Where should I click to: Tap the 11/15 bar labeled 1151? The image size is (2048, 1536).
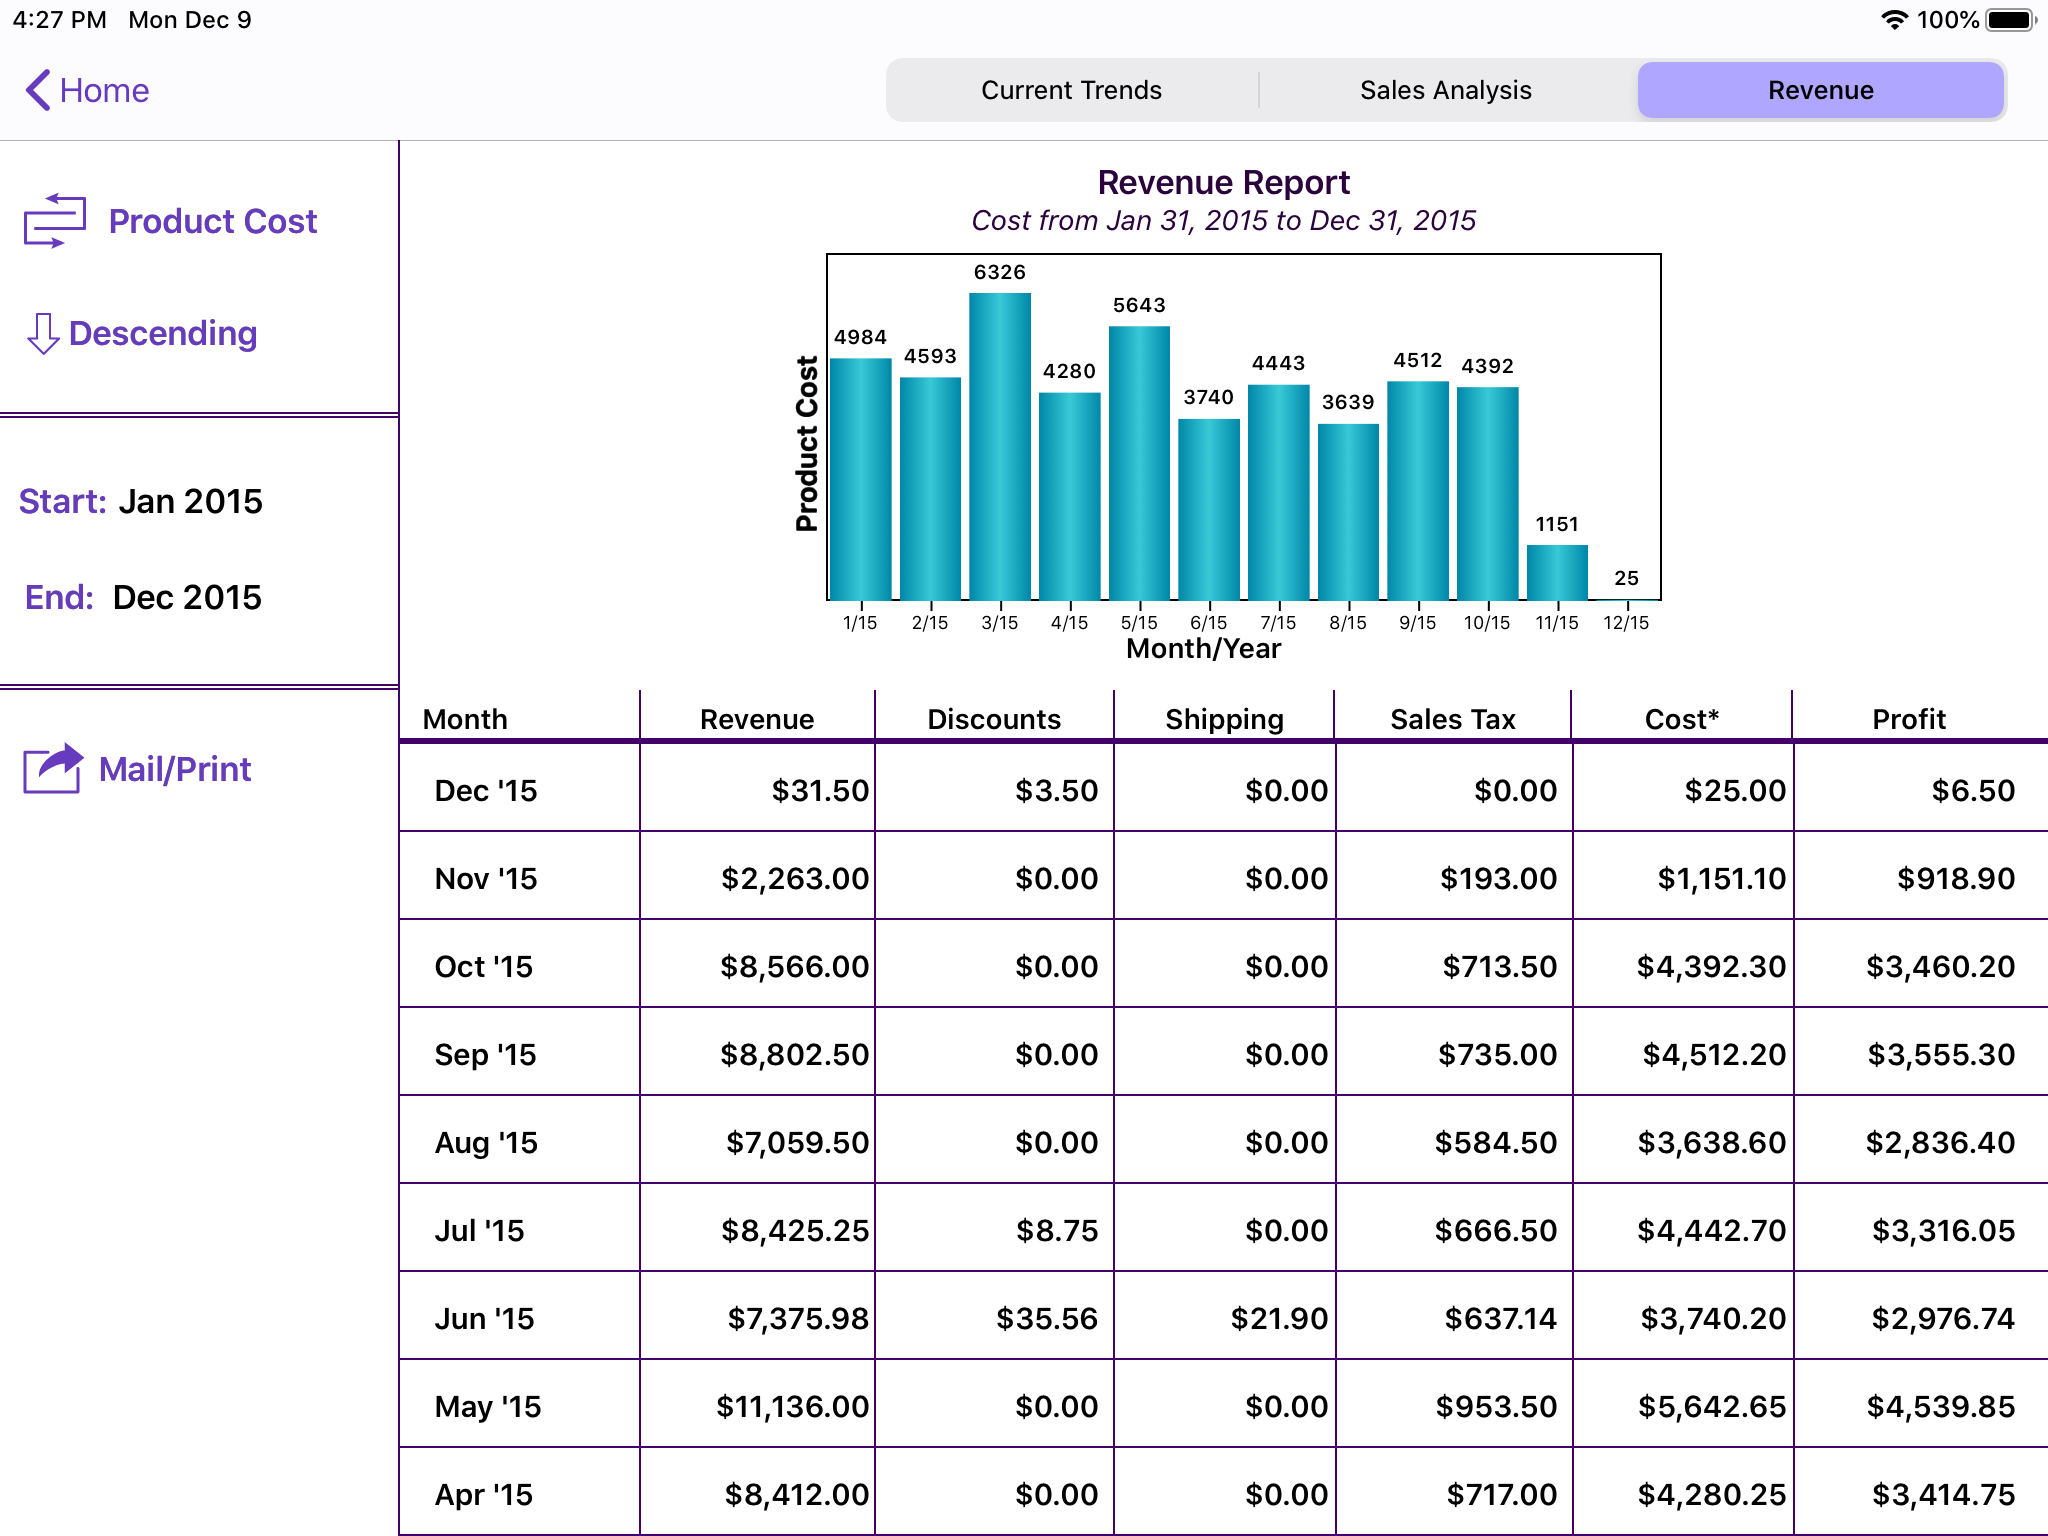click(x=1557, y=572)
